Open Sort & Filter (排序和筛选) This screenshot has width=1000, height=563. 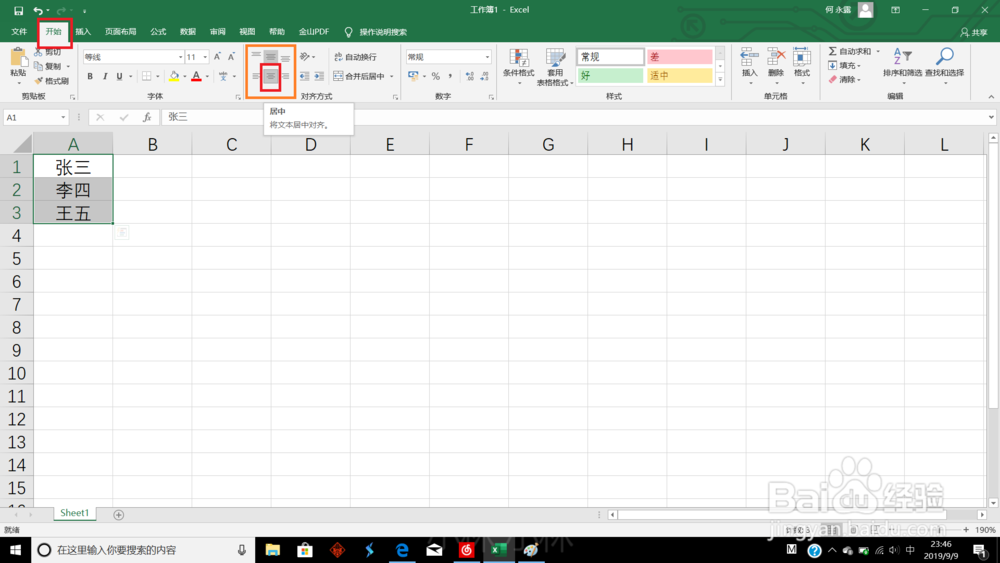click(x=902, y=66)
